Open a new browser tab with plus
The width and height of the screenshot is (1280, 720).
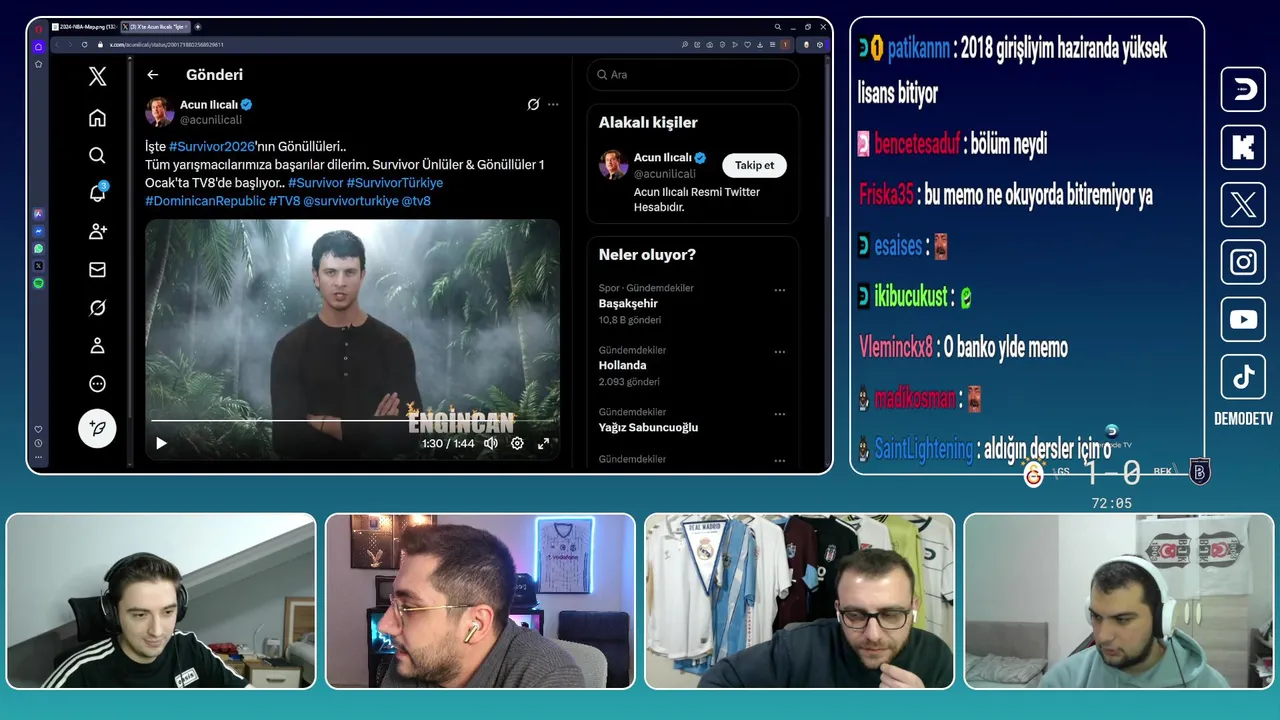[x=197, y=27]
